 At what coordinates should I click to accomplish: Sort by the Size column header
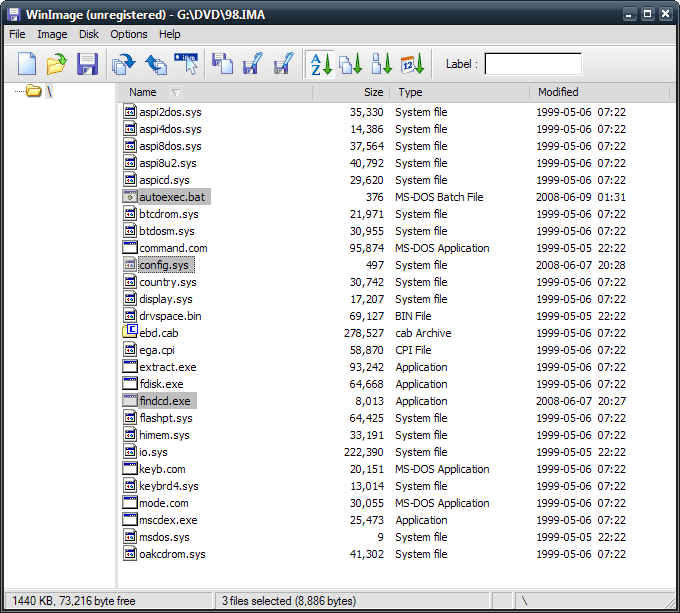373,92
